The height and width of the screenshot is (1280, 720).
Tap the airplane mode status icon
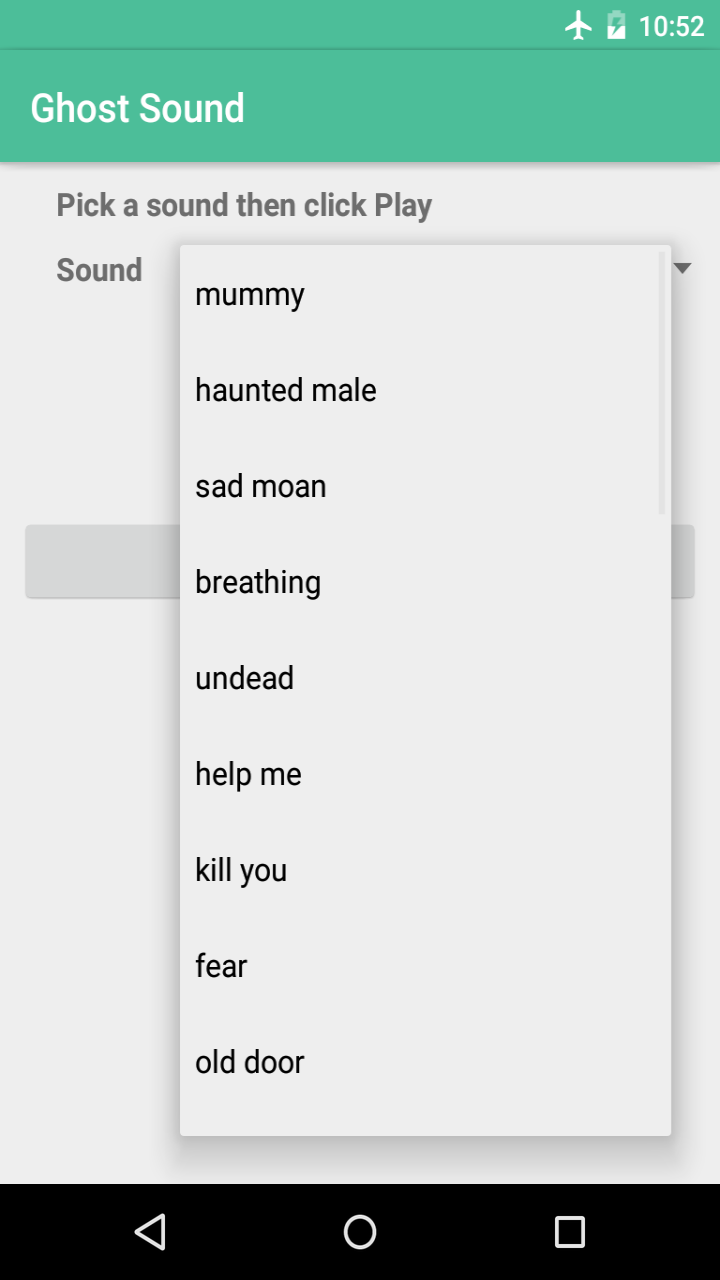tap(578, 26)
